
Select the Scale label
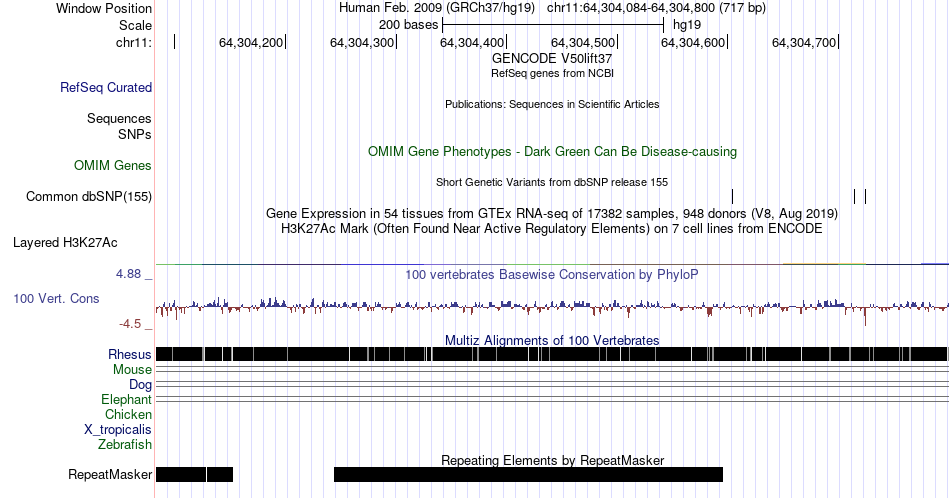pos(135,25)
